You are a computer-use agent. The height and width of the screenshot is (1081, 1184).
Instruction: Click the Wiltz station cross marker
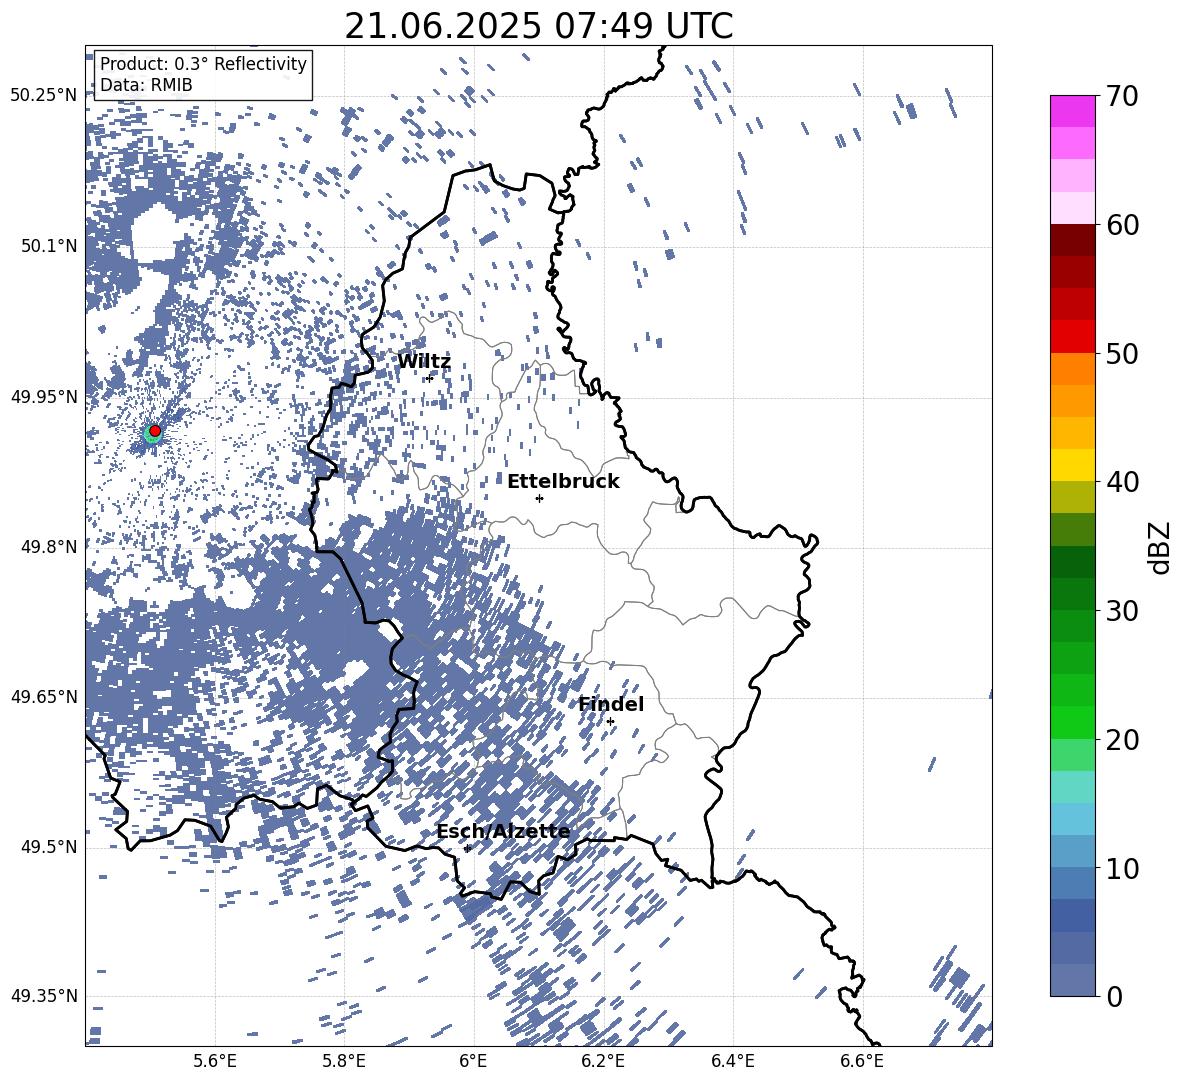(x=430, y=378)
